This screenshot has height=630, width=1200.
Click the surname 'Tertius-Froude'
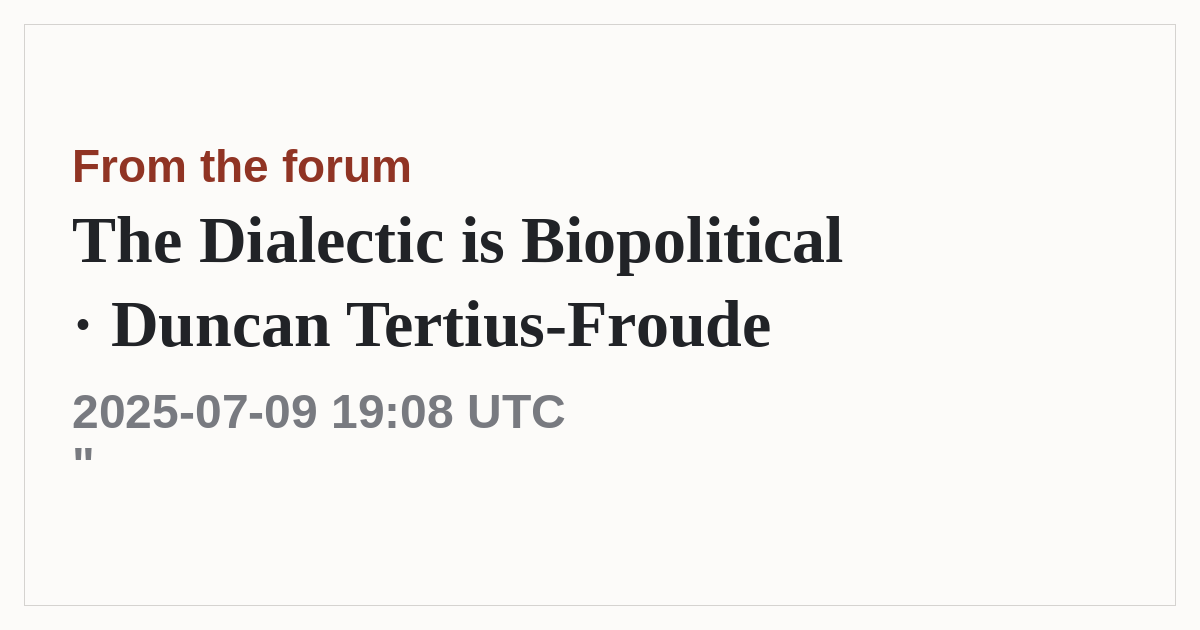tap(558, 325)
